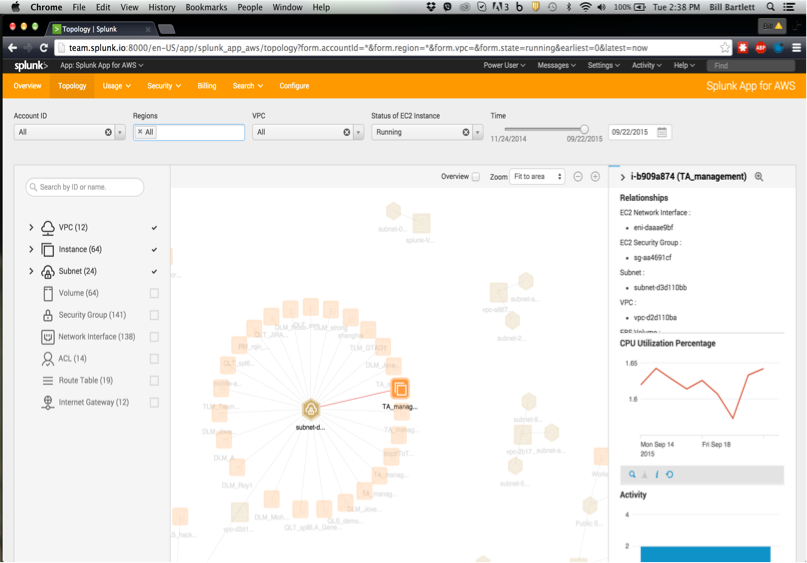The width and height of the screenshot is (807, 563).
Task: Uncheck the Instance (64) checkmark
Action: pyautogui.click(x=154, y=250)
